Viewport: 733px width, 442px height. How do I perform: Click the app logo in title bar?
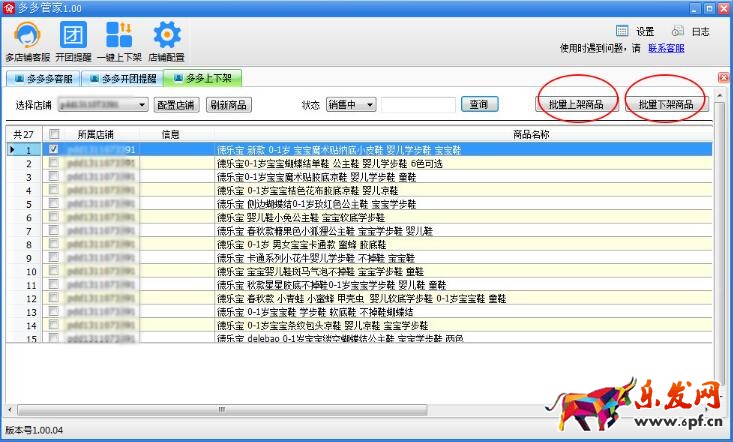click(x=9, y=8)
